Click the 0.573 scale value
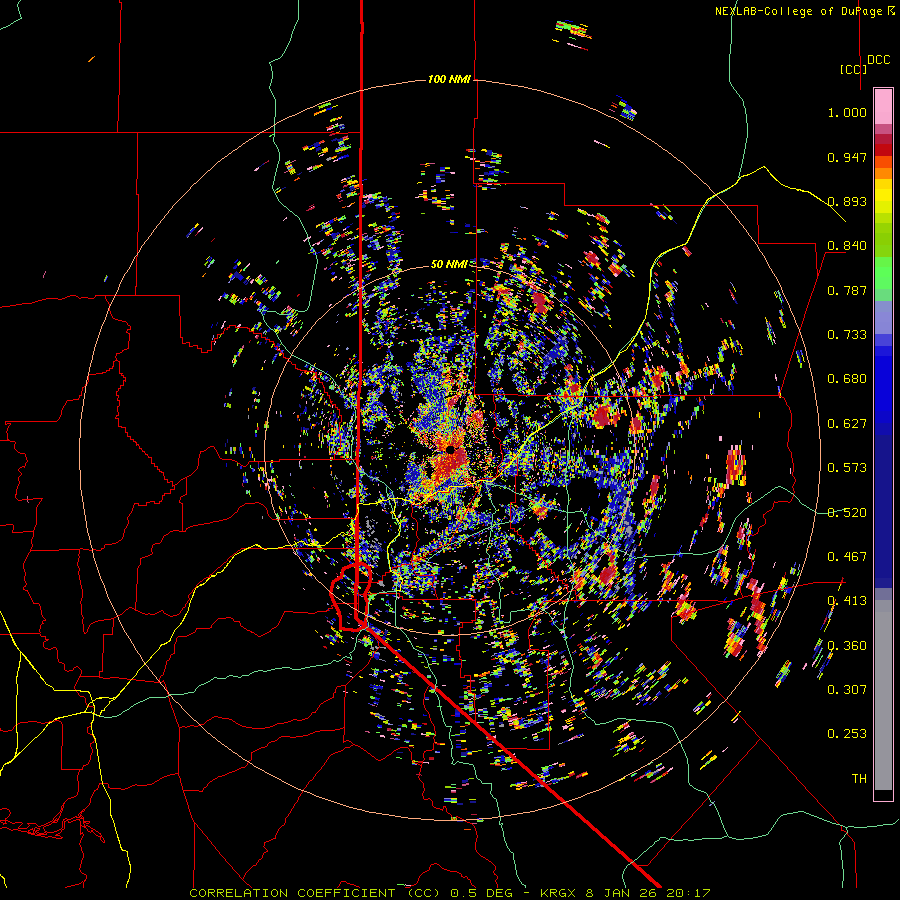Viewport: 900px width, 900px height. pyautogui.click(x=847, y=468)
